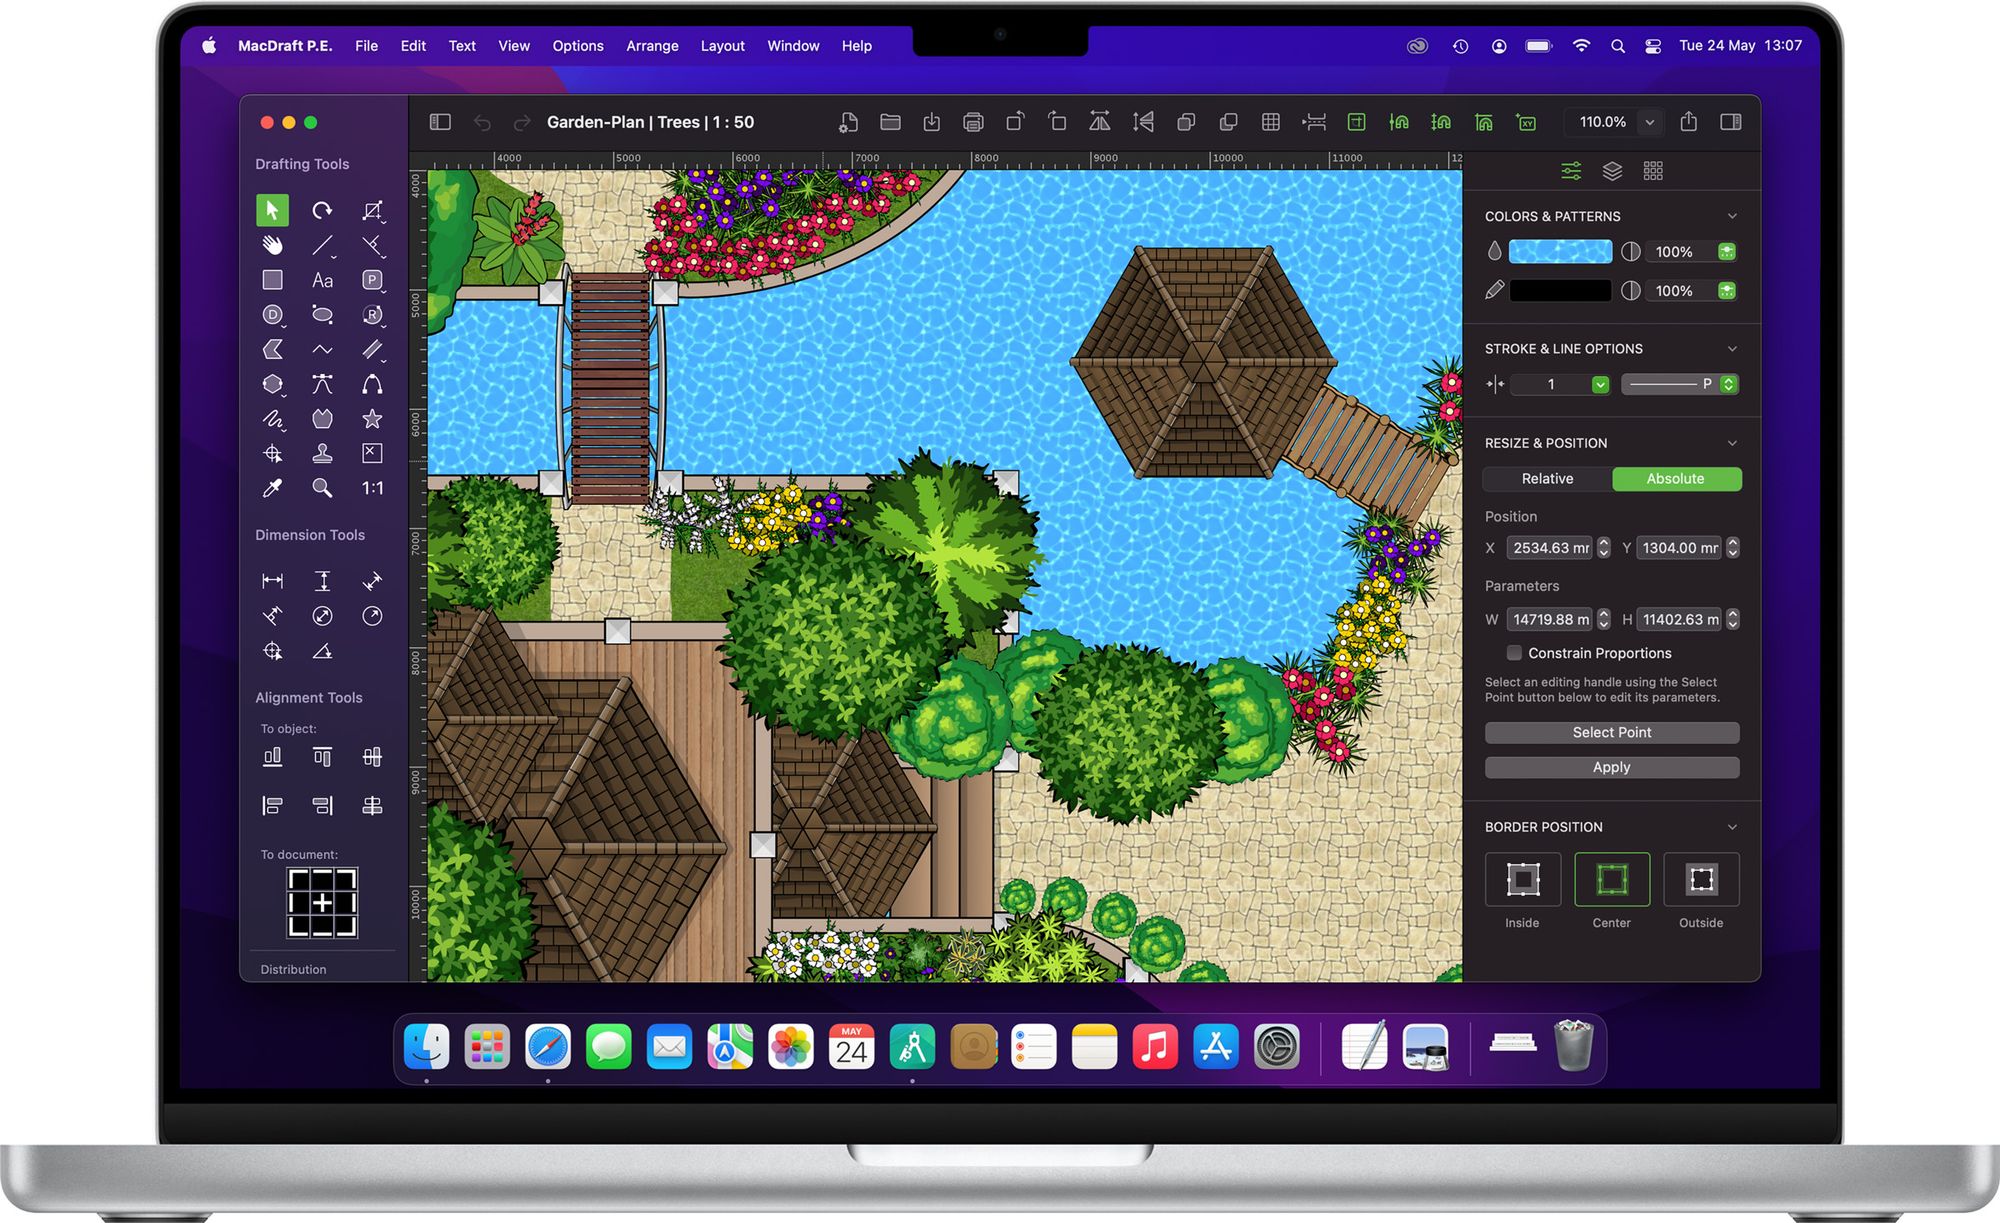Screen dimensions: 2000x1223
Task: Pick the eyedropper tool
Action: pos(272,488)
